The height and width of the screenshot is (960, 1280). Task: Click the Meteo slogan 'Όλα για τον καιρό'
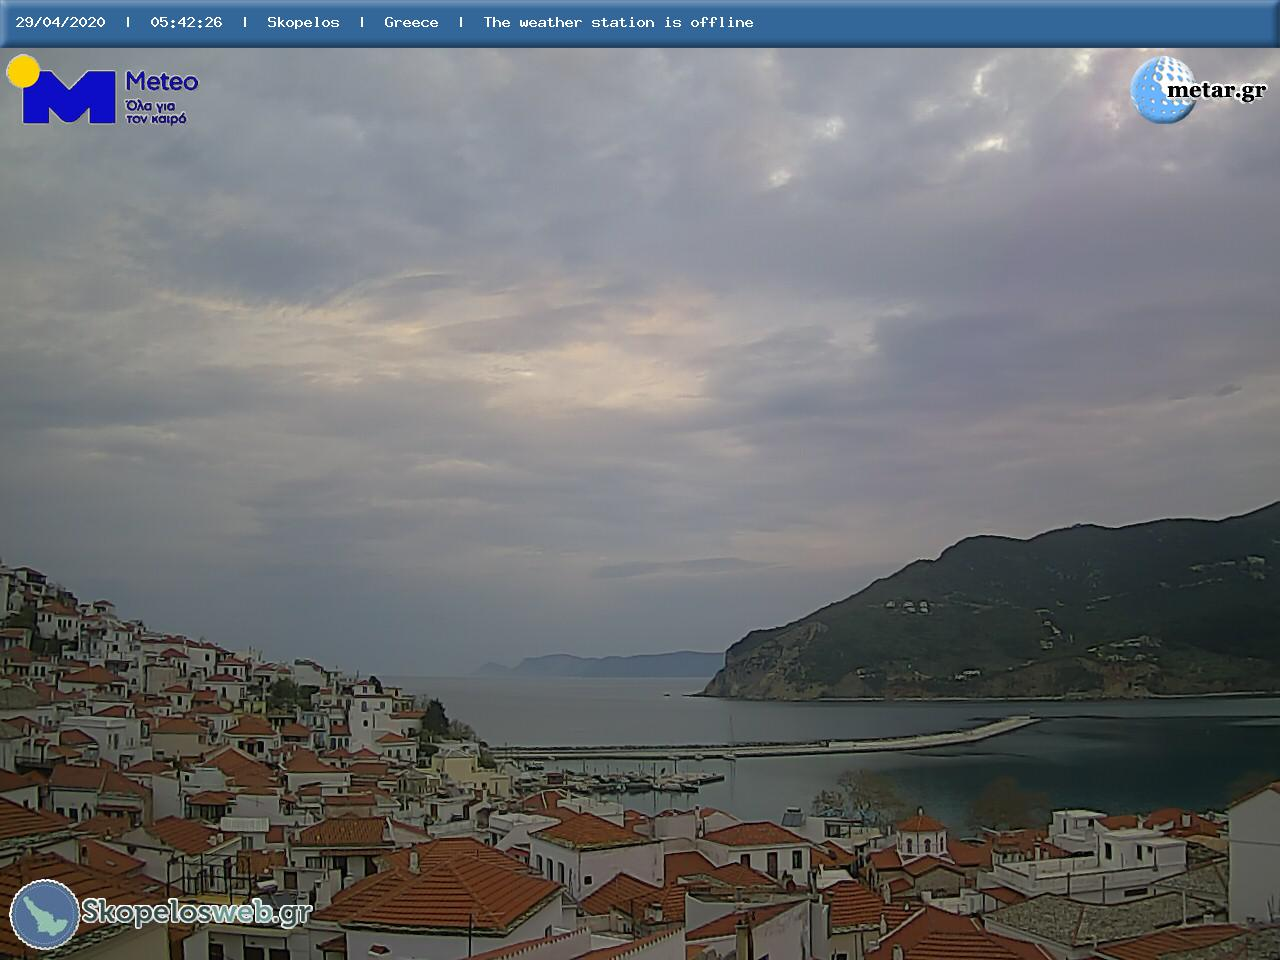(158, 112)
